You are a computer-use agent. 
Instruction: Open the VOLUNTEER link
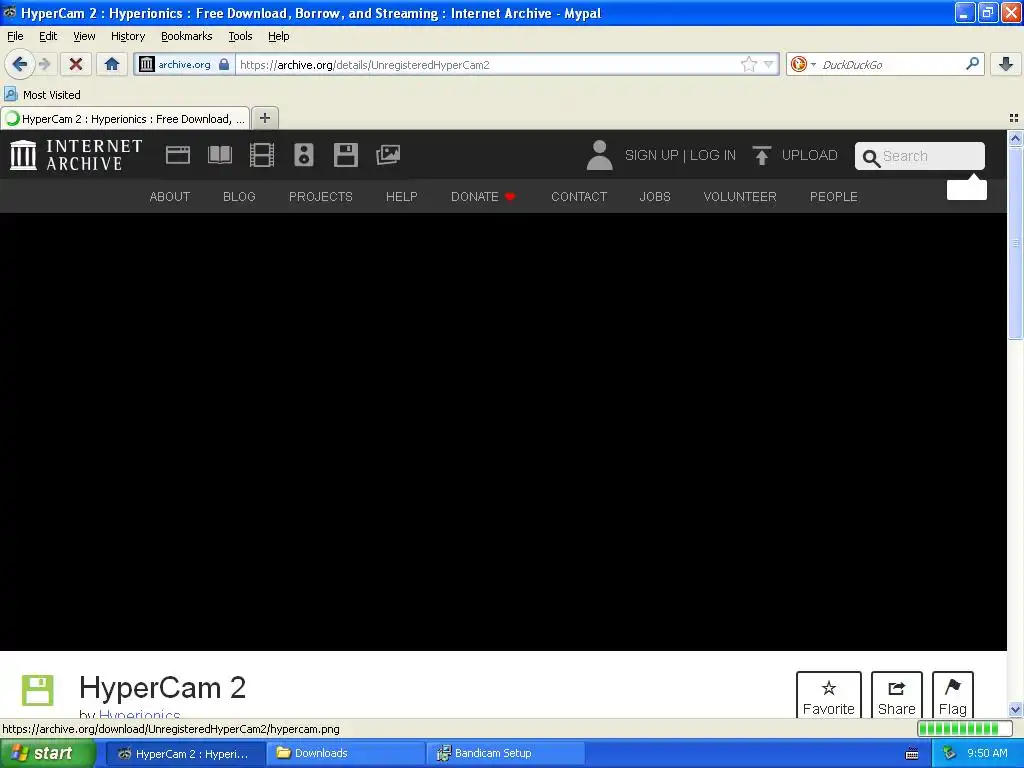tap(740, 197)
